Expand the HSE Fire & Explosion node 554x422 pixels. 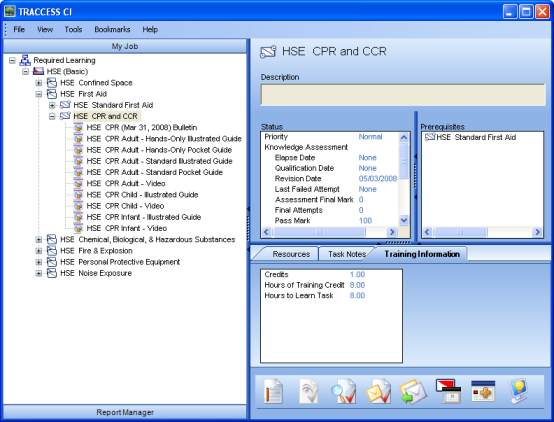pyautogui.click(x=39, y=251)
